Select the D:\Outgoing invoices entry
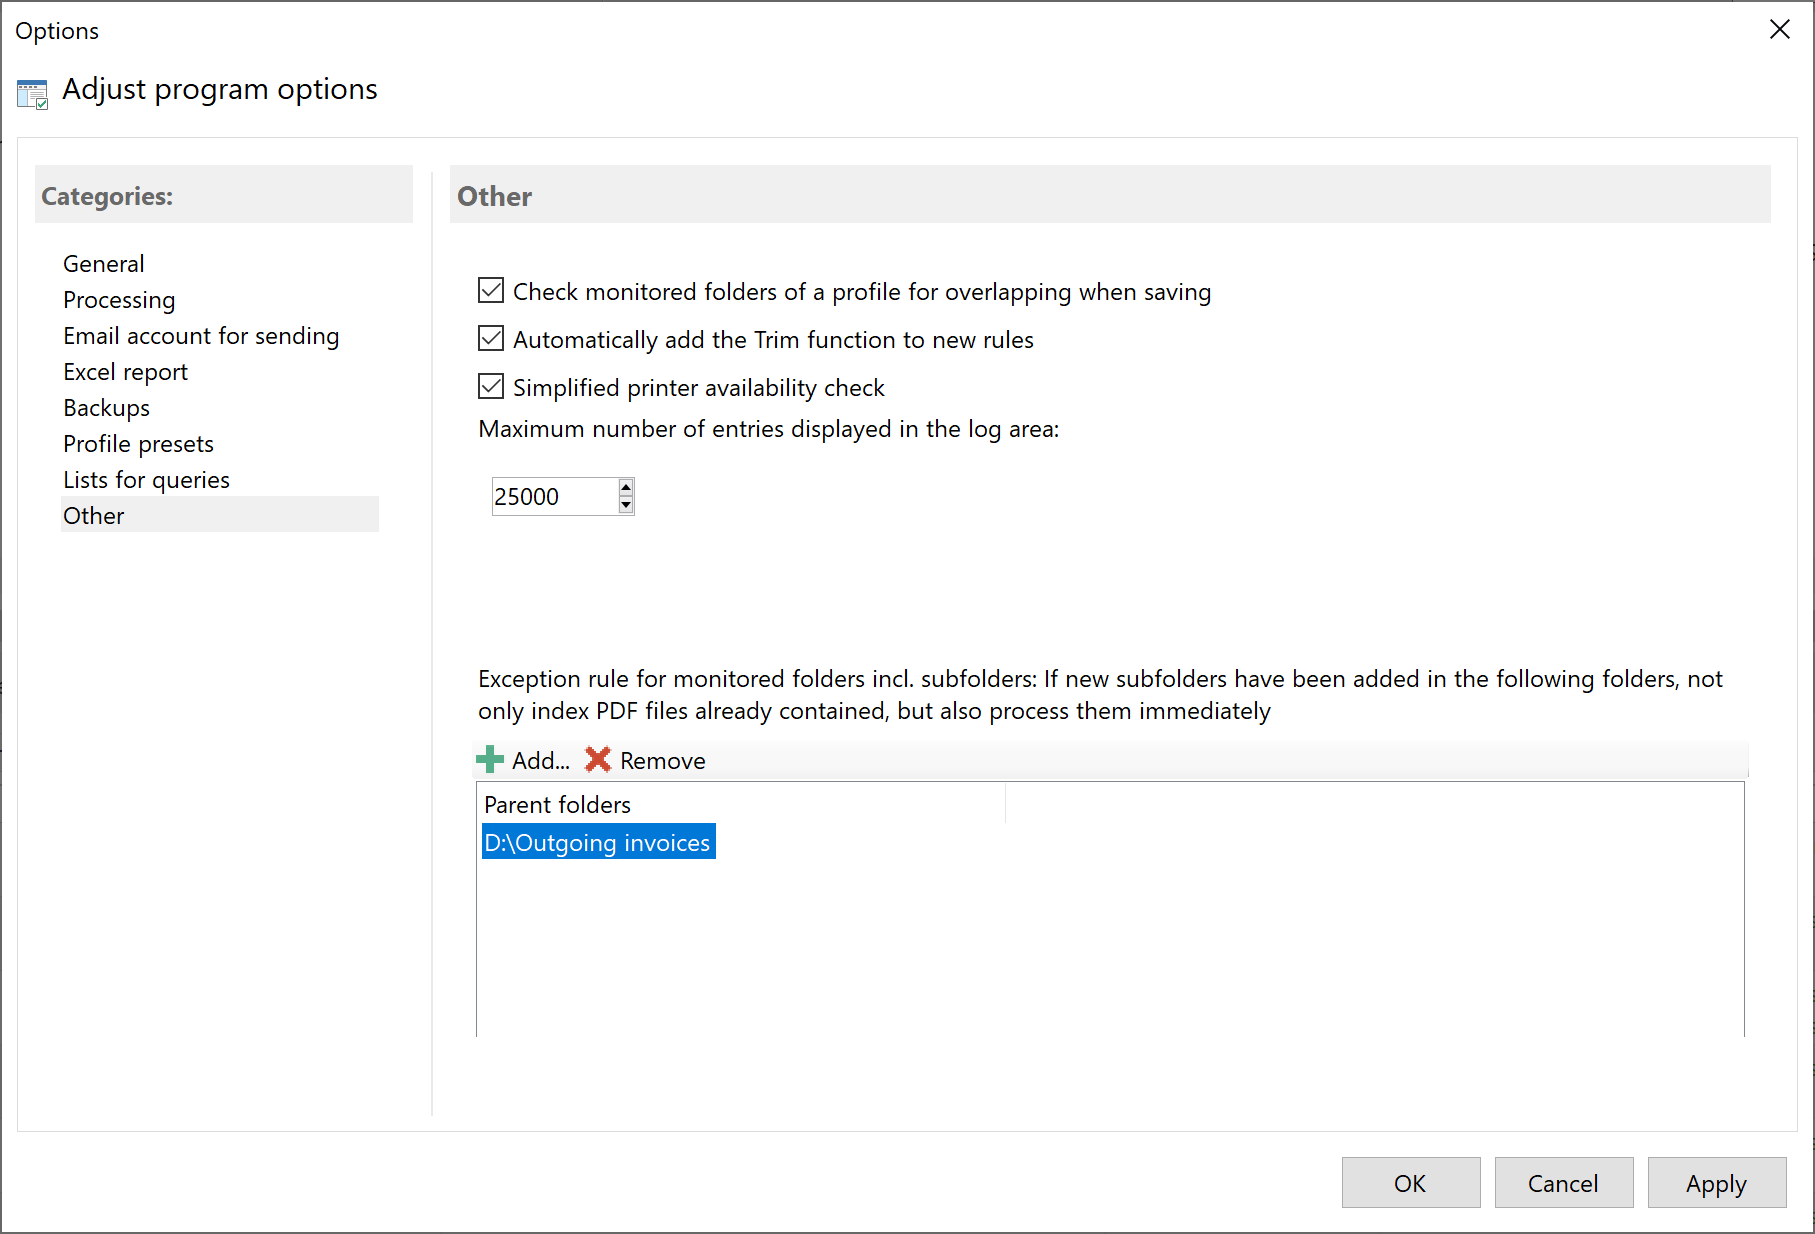 [x=598, y=842]
